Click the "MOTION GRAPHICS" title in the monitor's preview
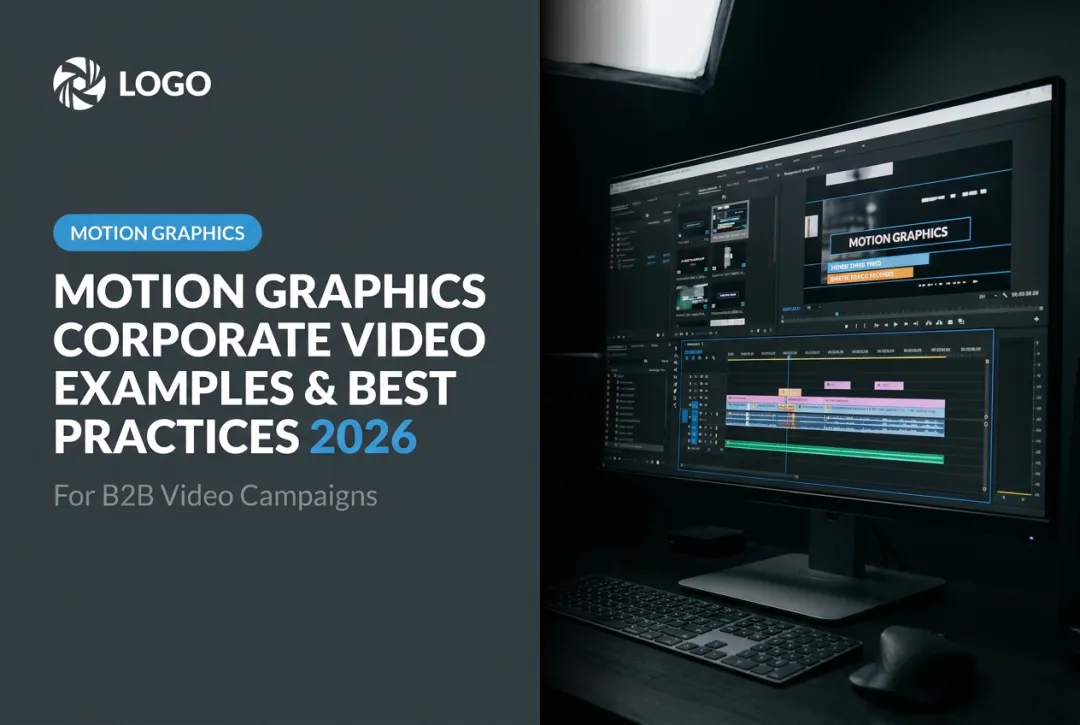The height and width of the screenshot is (725, 1080). tap(898, 238)
